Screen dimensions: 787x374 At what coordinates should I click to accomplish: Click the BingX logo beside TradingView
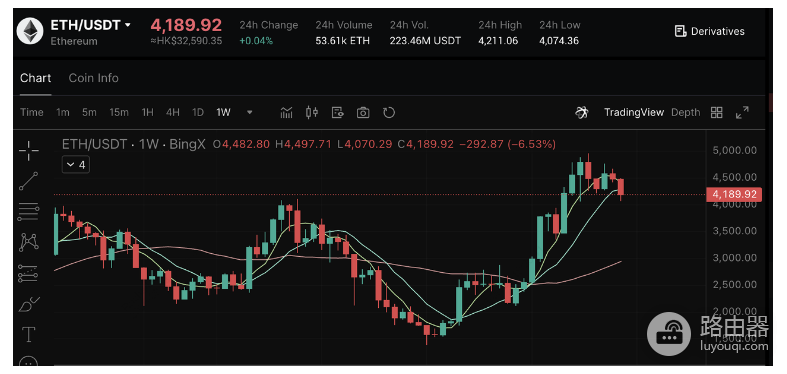(581, 112)
